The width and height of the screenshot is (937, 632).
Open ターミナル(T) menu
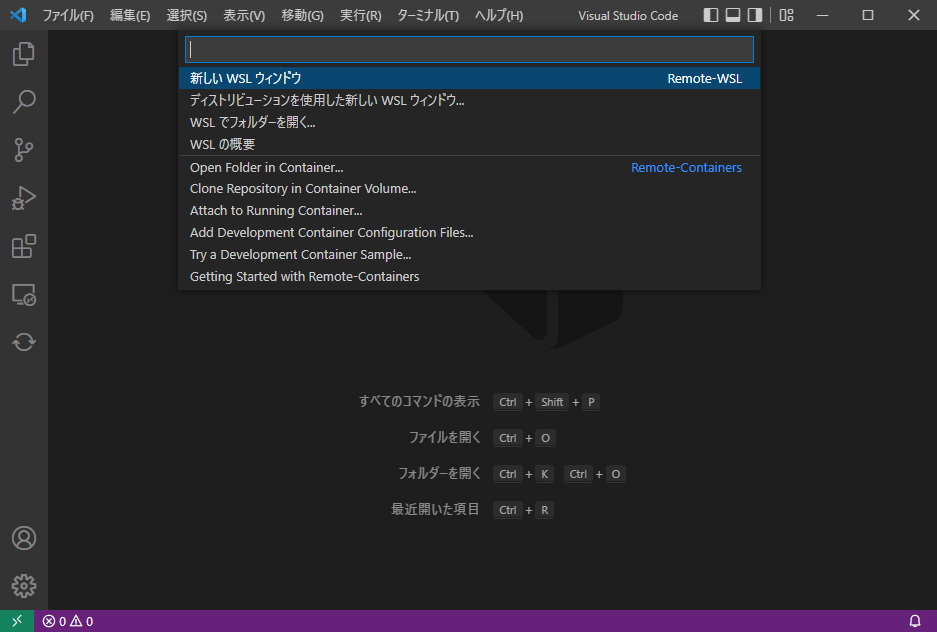coord(428,16)
